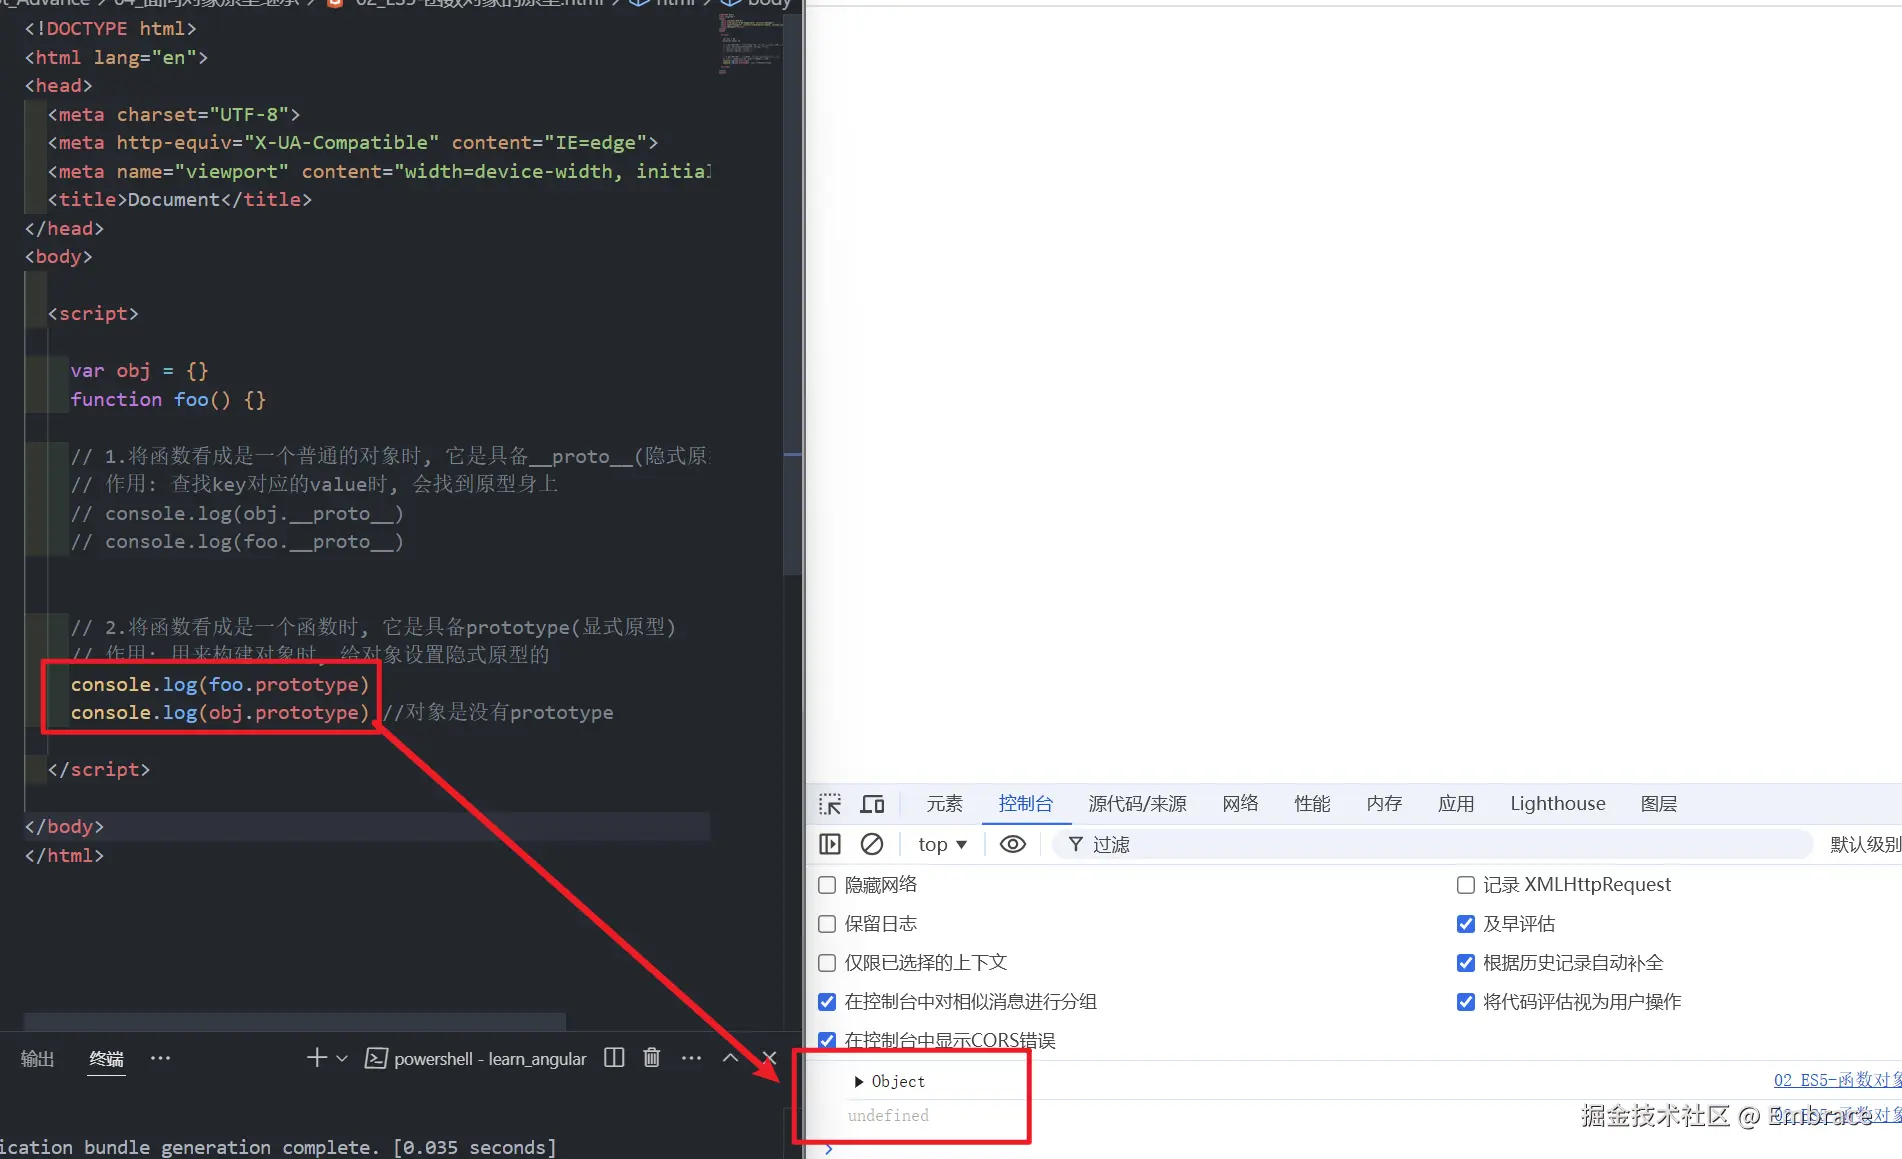Click the 'var obj = {}' code line
Image resolution: width=1902 pixels, height=1159 pixels.
coord(139,370)
